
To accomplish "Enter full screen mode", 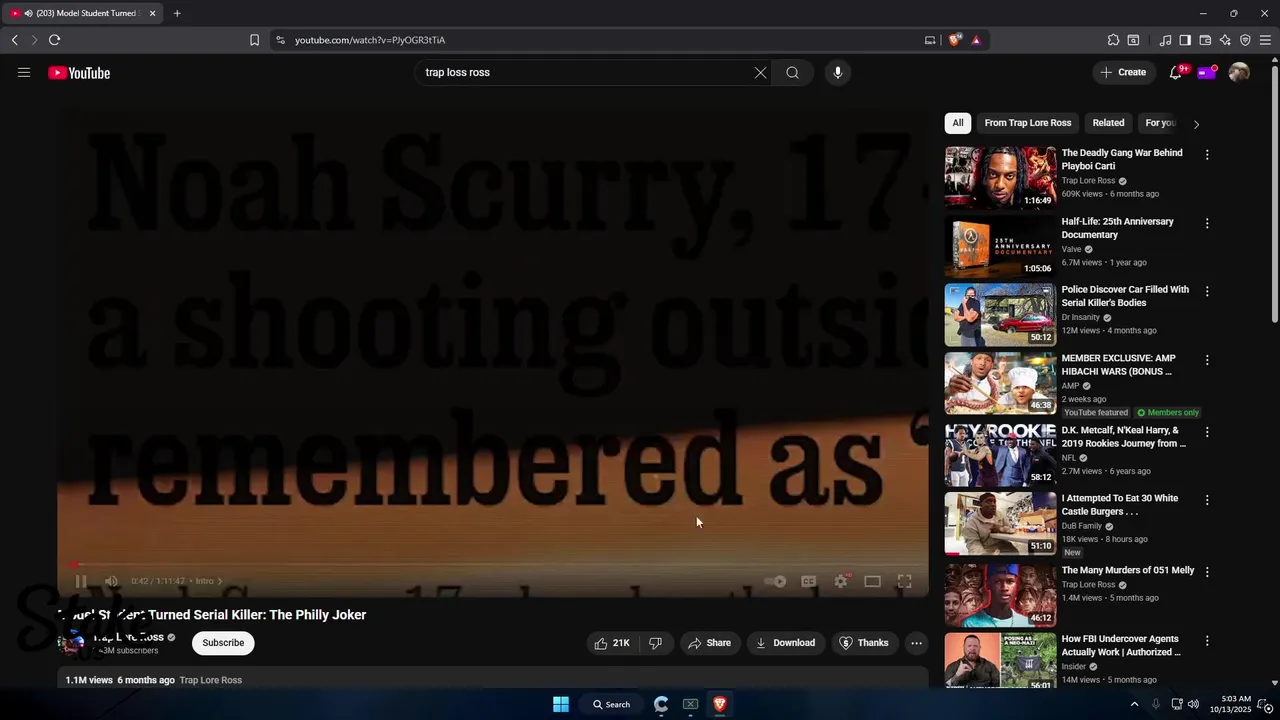I will (x=904, y=581).
